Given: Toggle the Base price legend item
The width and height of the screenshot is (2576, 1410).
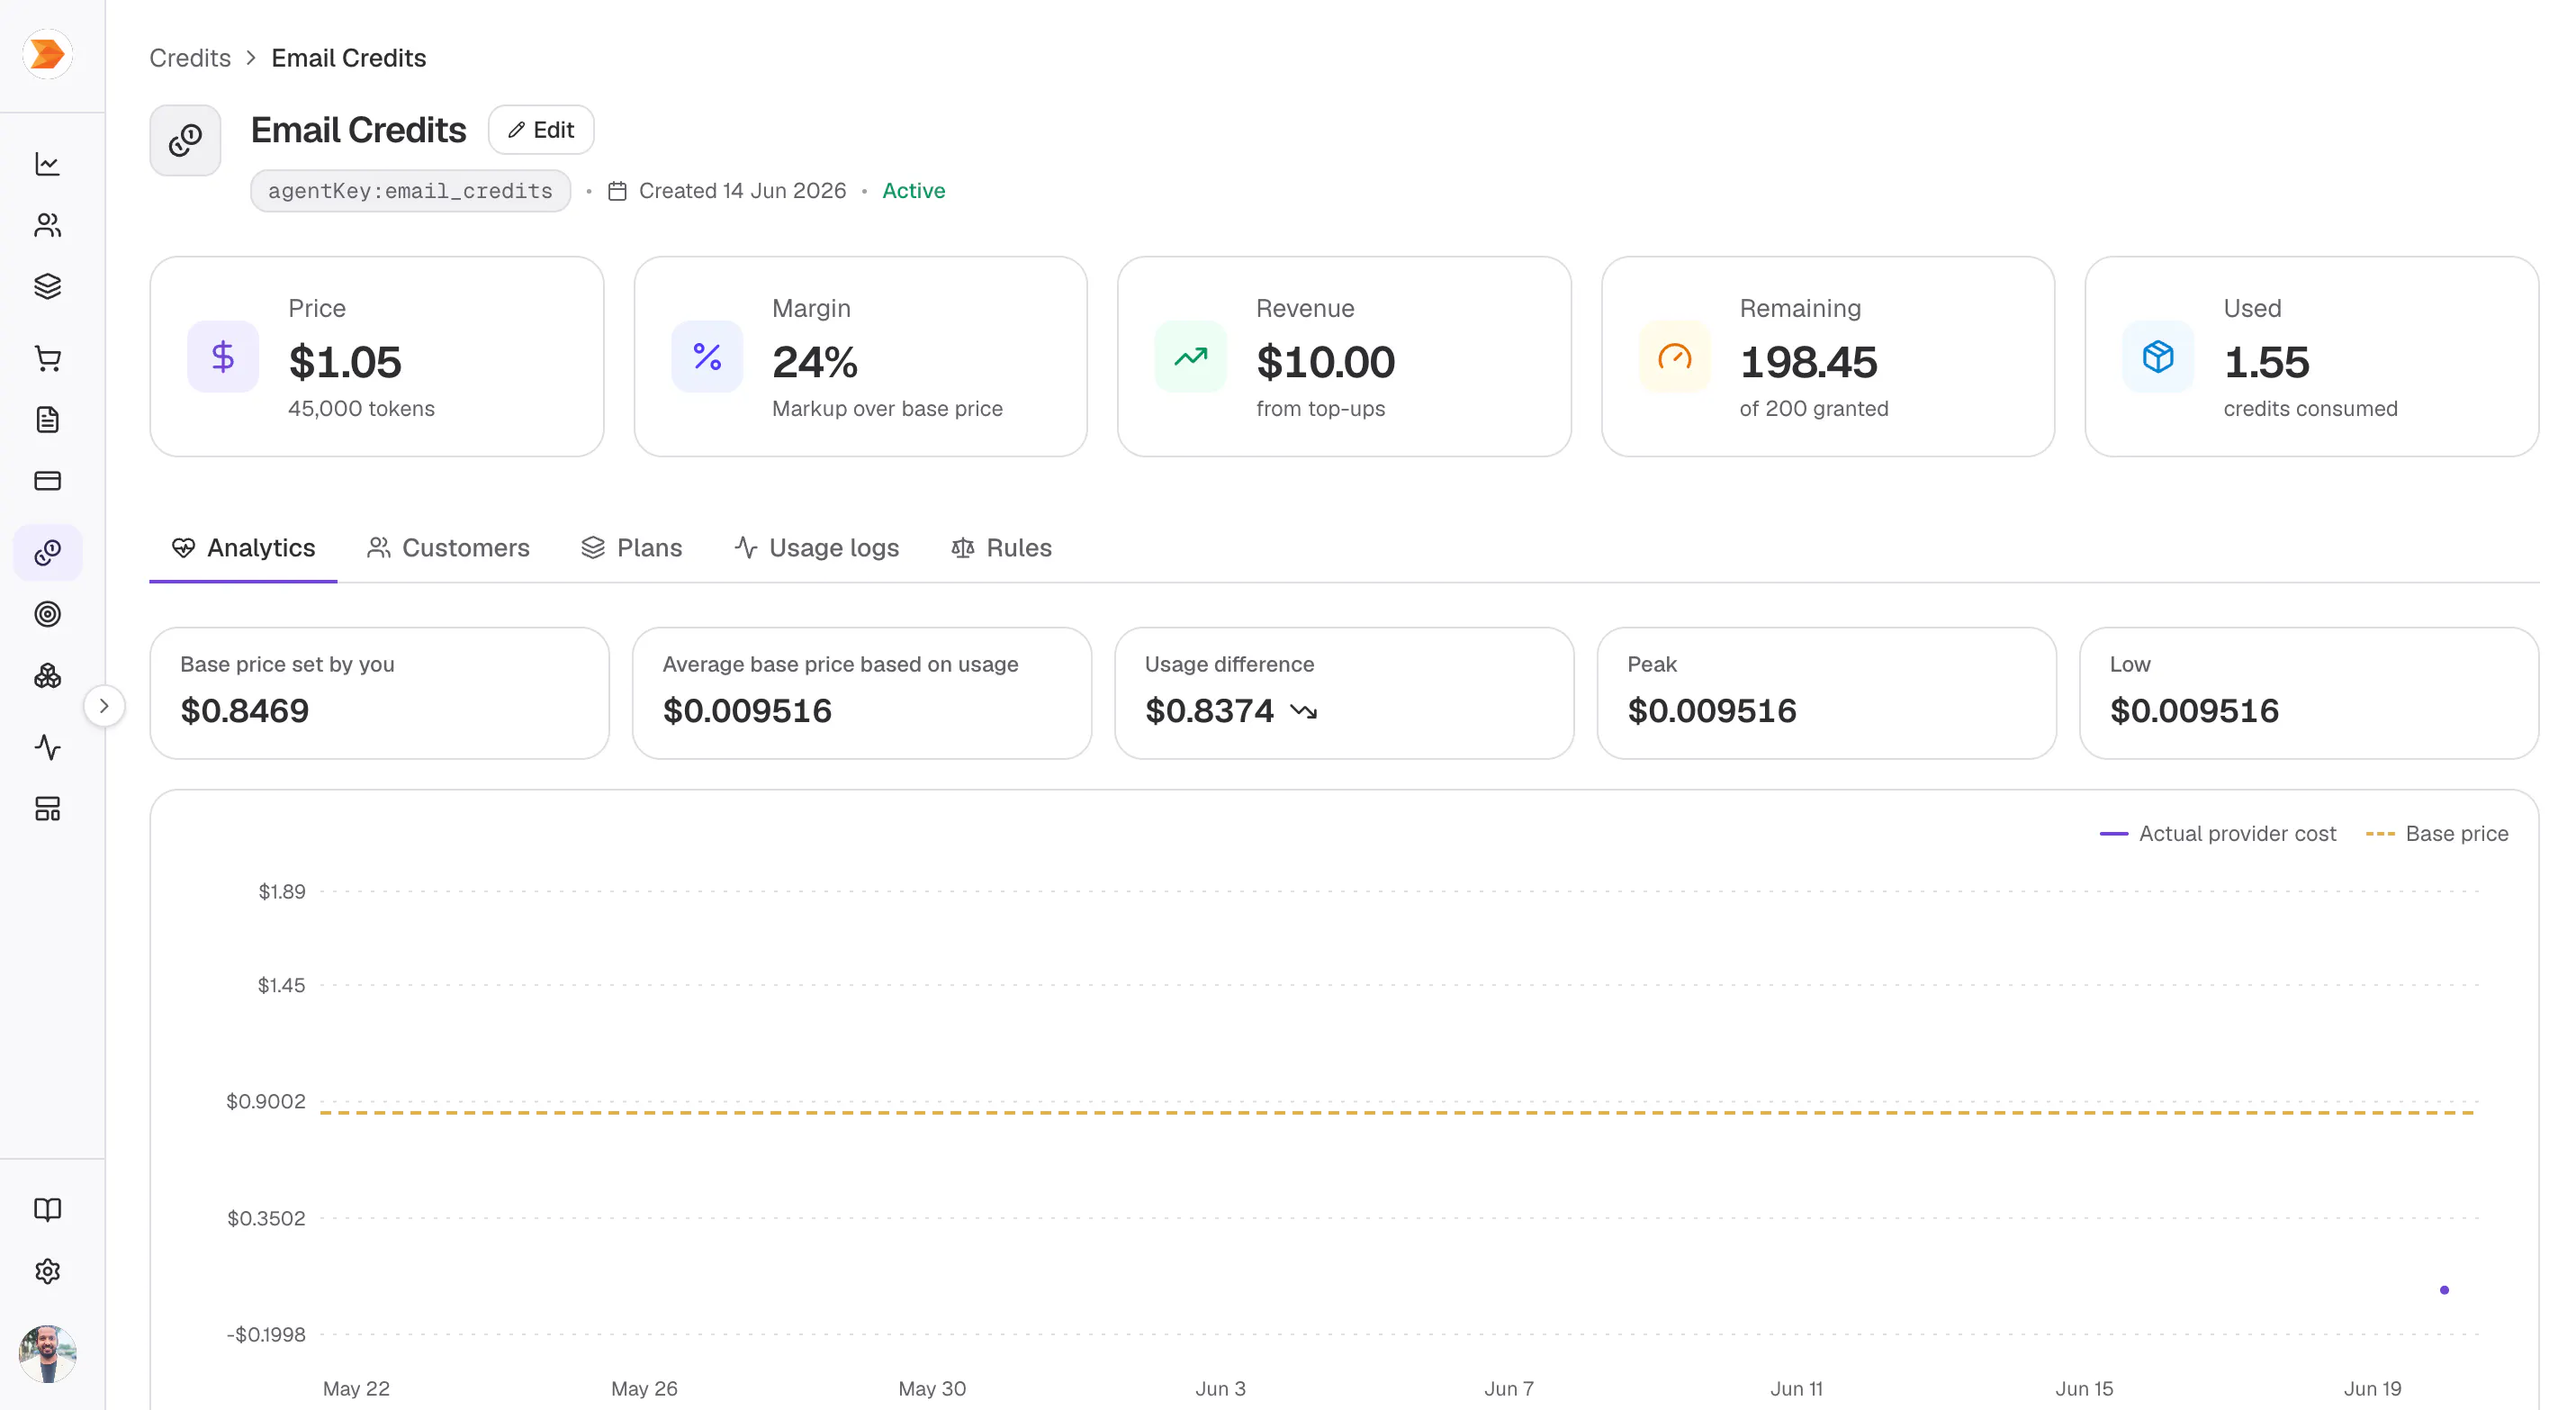Looking at the screenshot, I should [2437, 834].
